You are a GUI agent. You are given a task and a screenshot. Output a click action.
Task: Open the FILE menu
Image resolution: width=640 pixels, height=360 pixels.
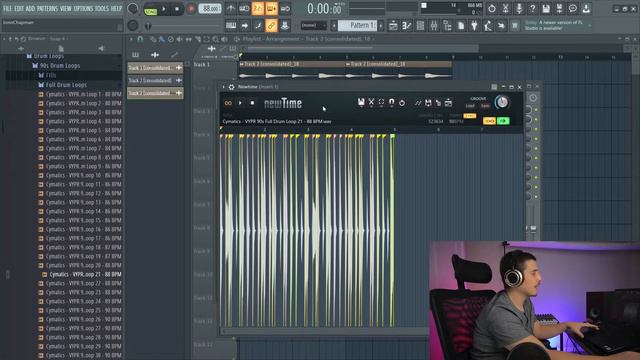[7, 8]
